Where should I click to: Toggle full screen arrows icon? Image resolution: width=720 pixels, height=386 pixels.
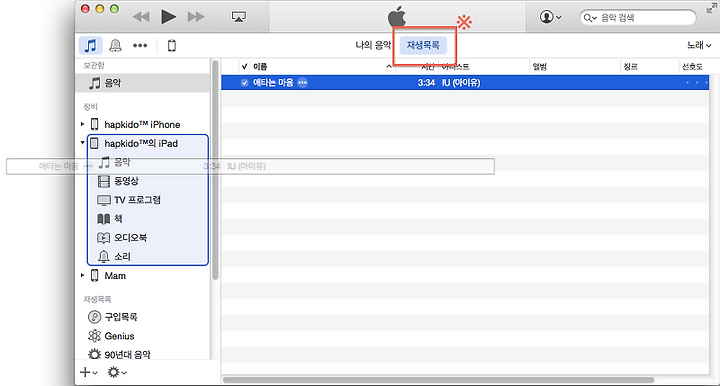[x=711, y=8]
